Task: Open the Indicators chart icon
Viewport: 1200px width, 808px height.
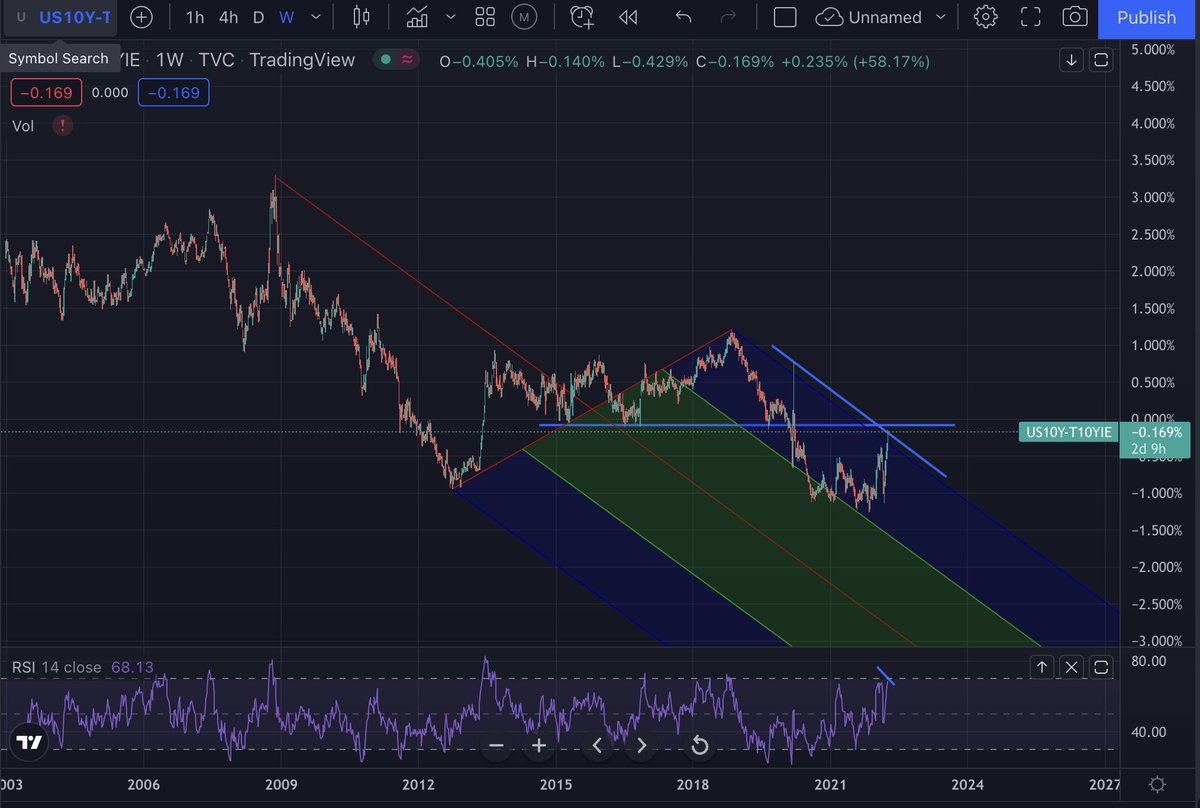Action: 418,17
